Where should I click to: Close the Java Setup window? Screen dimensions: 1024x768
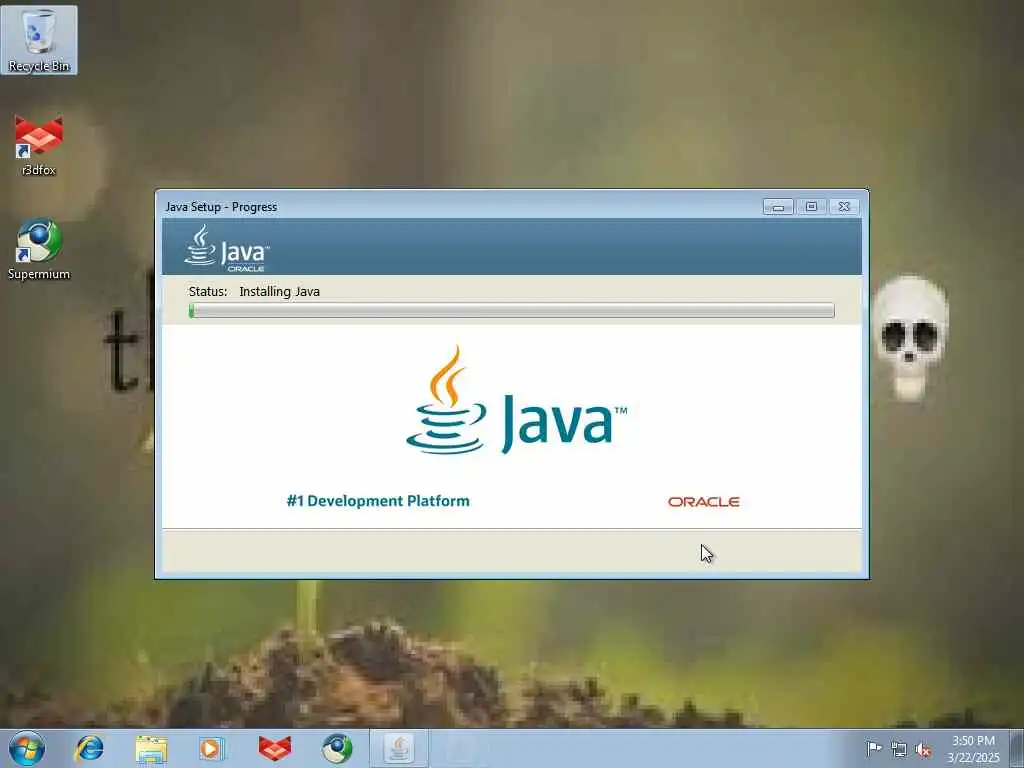pyautogui.click(x=844, y=206)
